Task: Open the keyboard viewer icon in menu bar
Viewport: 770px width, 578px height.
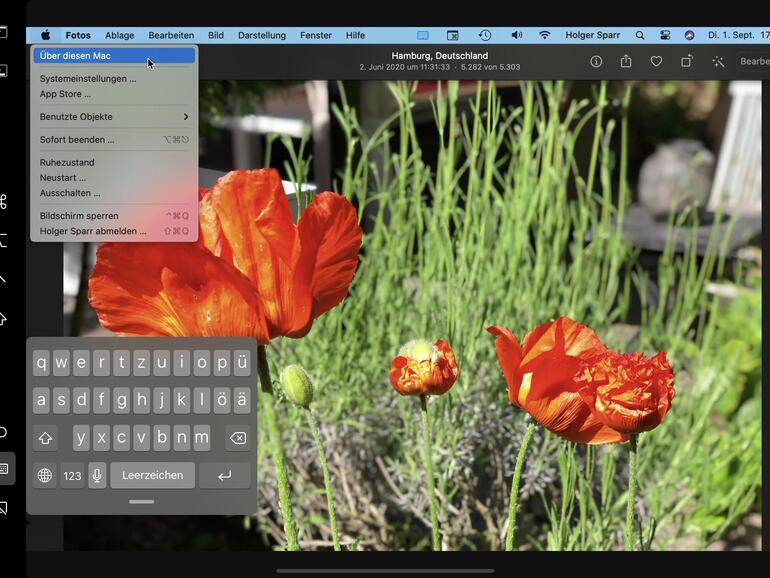Action: [452, 35]
